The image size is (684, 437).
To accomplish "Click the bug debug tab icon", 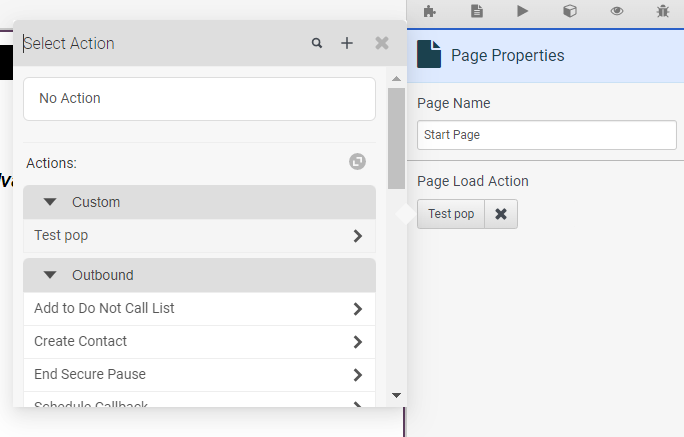I will (663, 12).
